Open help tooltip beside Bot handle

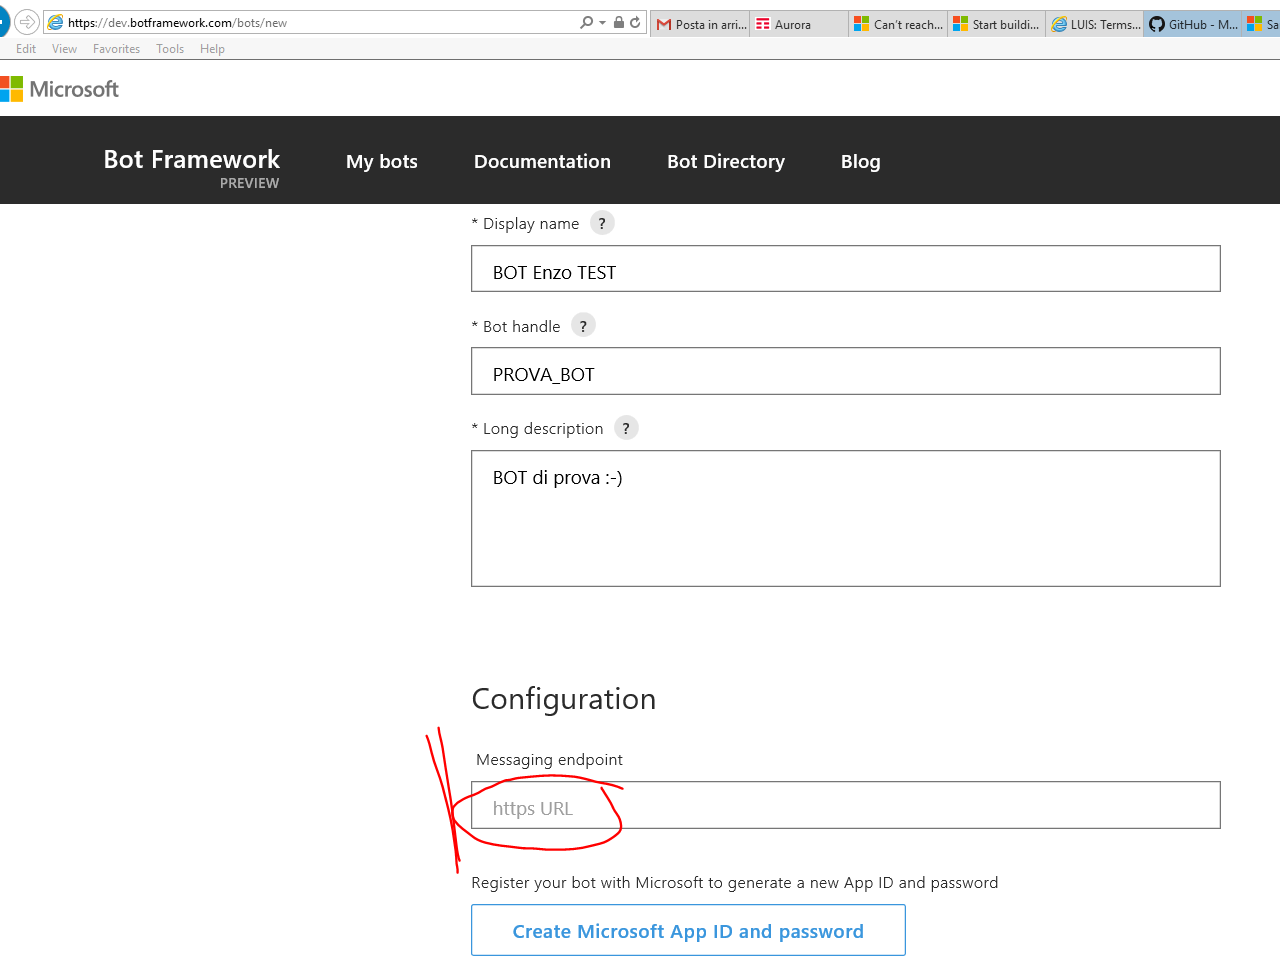point(583,326)
